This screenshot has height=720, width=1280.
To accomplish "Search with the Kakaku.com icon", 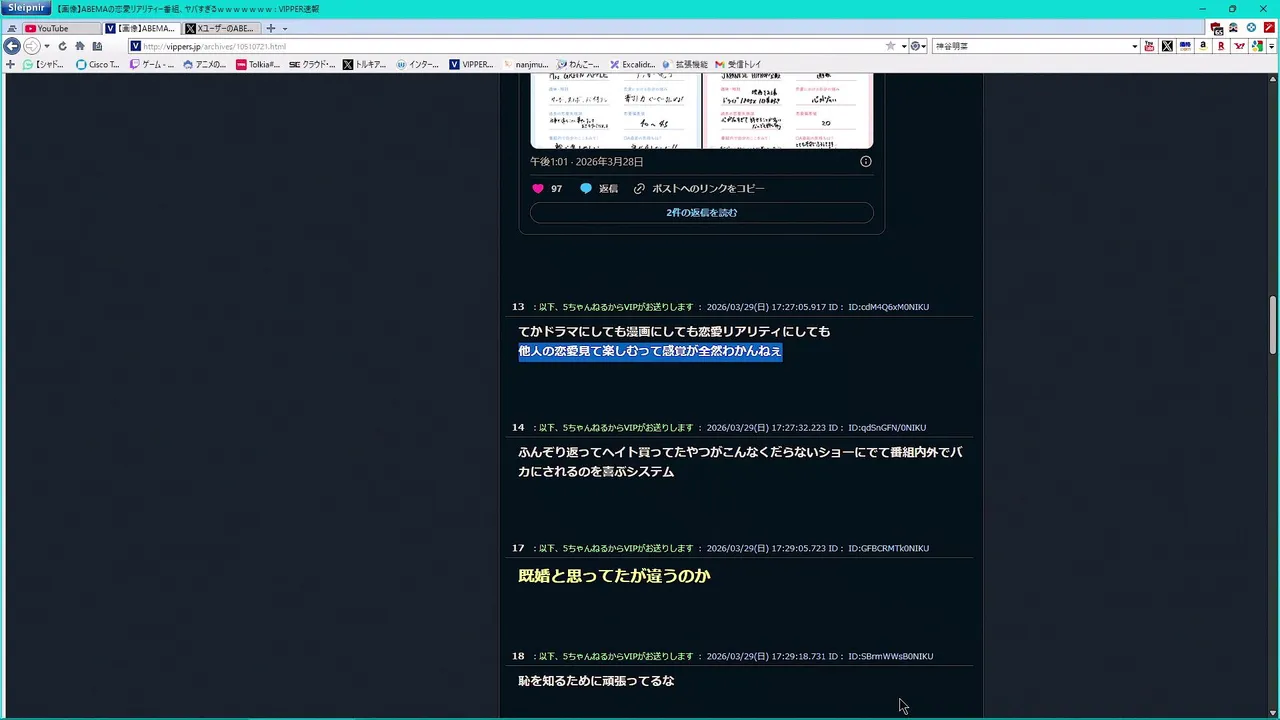I will pos(1185,46).
